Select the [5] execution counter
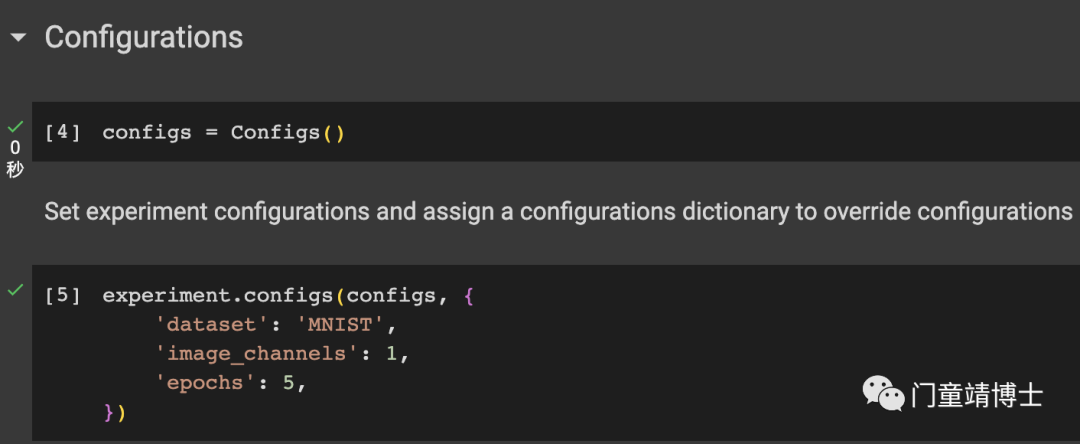 [63, 296]
